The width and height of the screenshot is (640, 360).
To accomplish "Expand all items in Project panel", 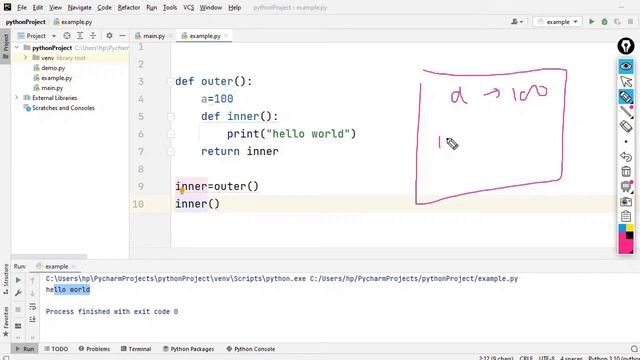I will (80, 36).
